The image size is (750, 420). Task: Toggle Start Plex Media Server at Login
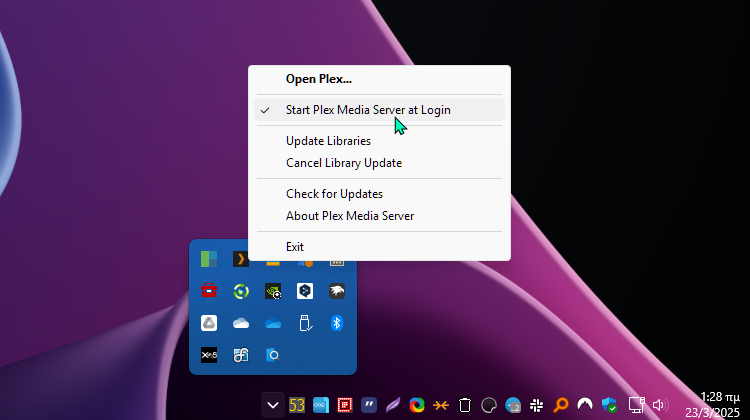[379, 110]
